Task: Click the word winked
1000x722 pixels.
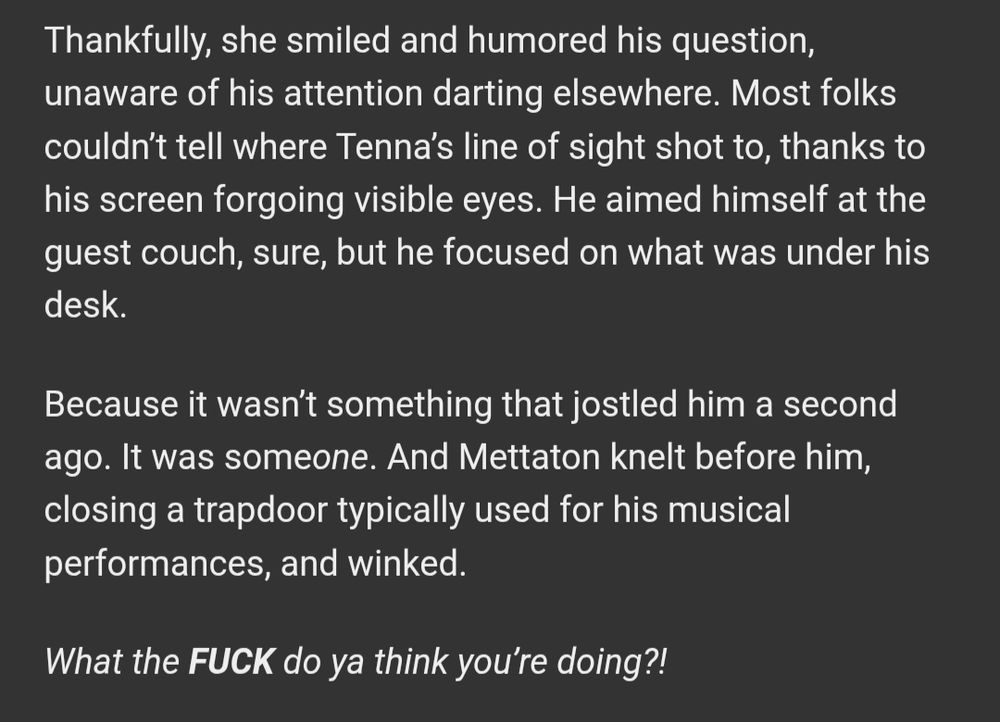Action: (x=406, y=563)
